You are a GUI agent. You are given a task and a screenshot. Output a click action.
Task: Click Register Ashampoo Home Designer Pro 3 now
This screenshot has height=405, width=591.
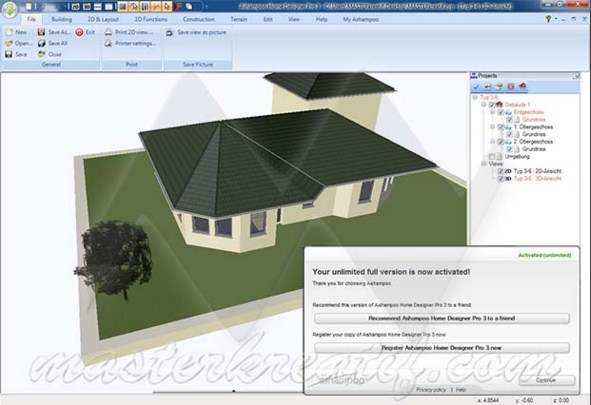click(x=442, y=348)
